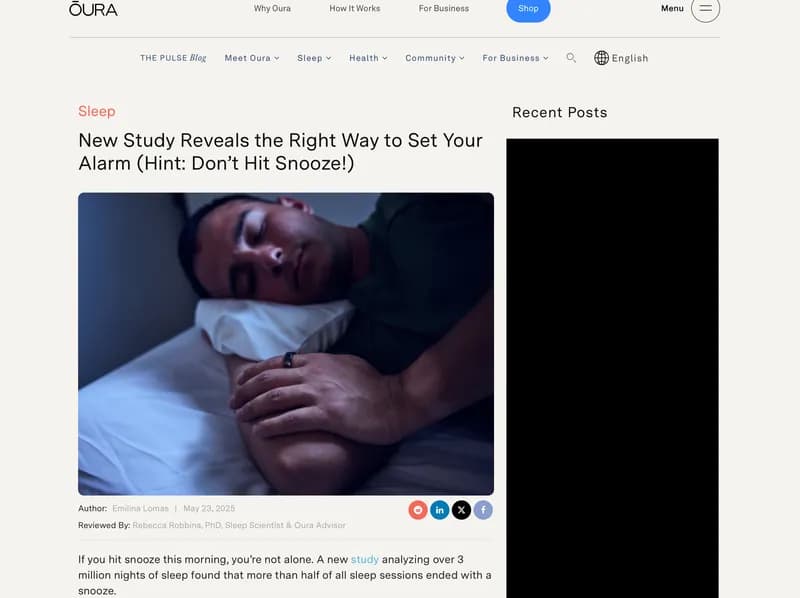This screenshot has width=800, height=598.
Task: Open the blog search magnifier
Action: [571, 58]
